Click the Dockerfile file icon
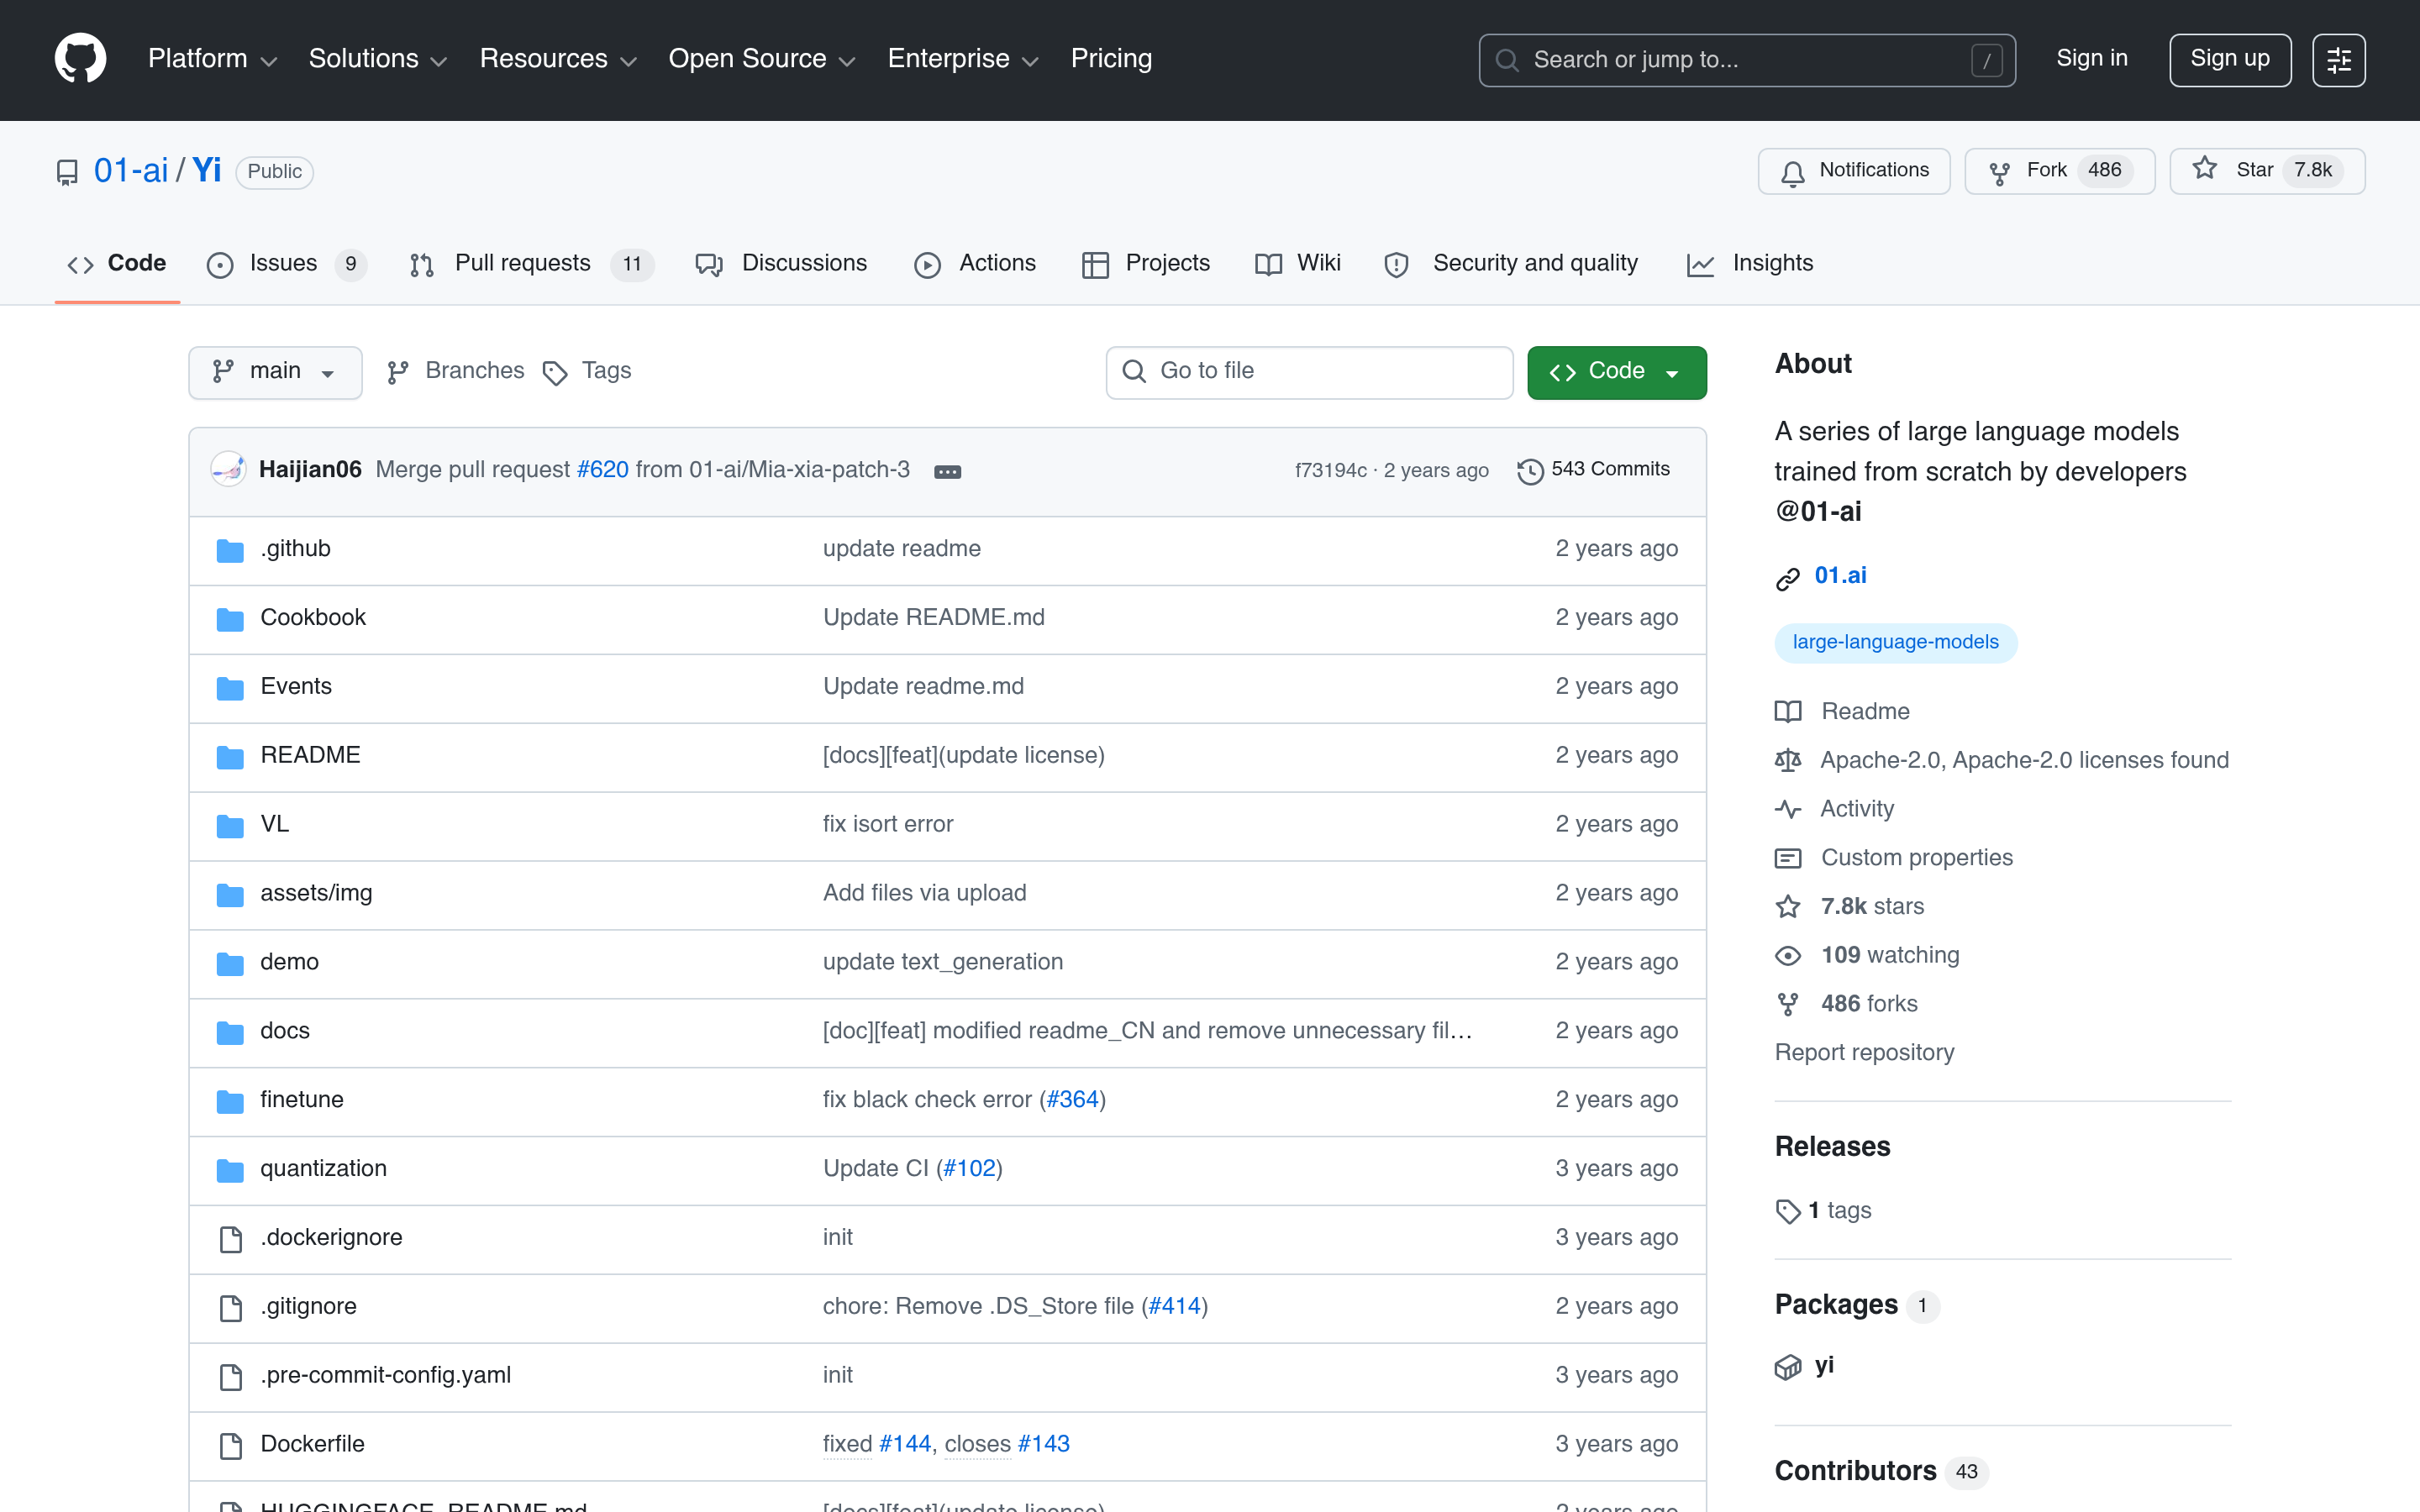The height and width of the screenshot is (1512, 2420). tap(230, 1446)
